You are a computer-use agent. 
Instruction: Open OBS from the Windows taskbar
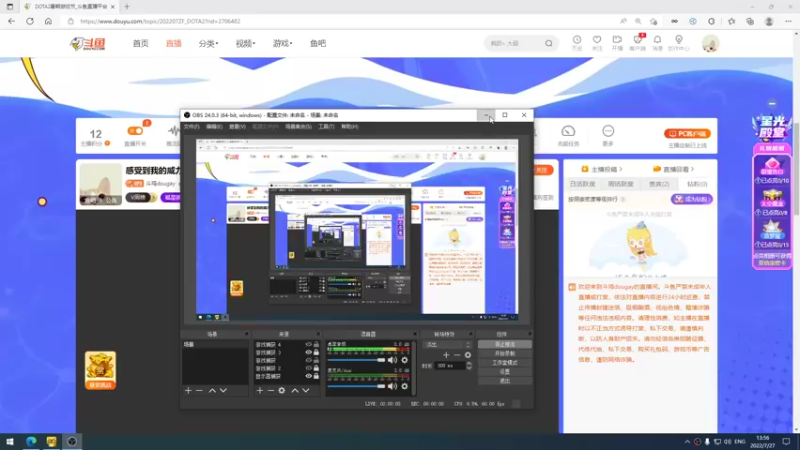tap(72, 441)
